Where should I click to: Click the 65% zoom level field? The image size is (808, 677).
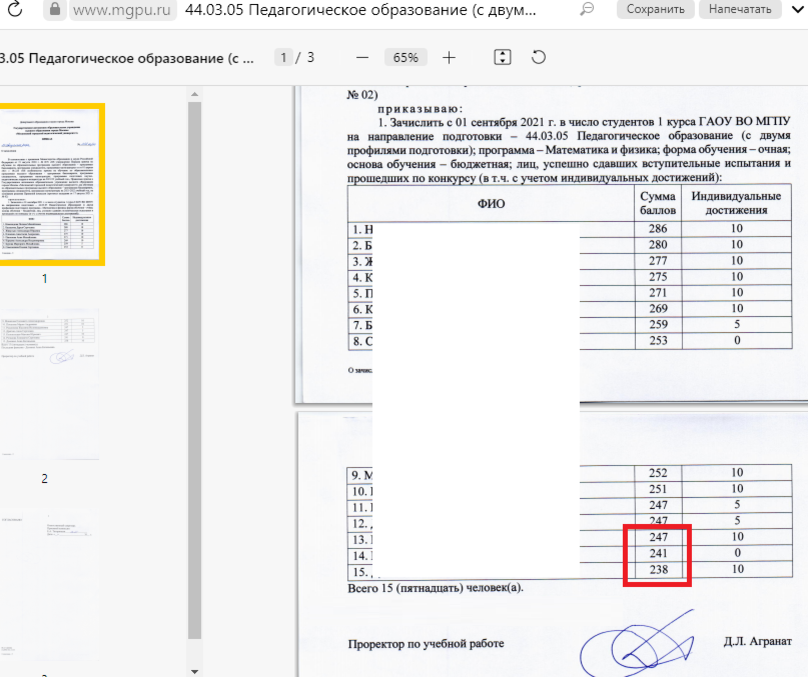point(406,58)
